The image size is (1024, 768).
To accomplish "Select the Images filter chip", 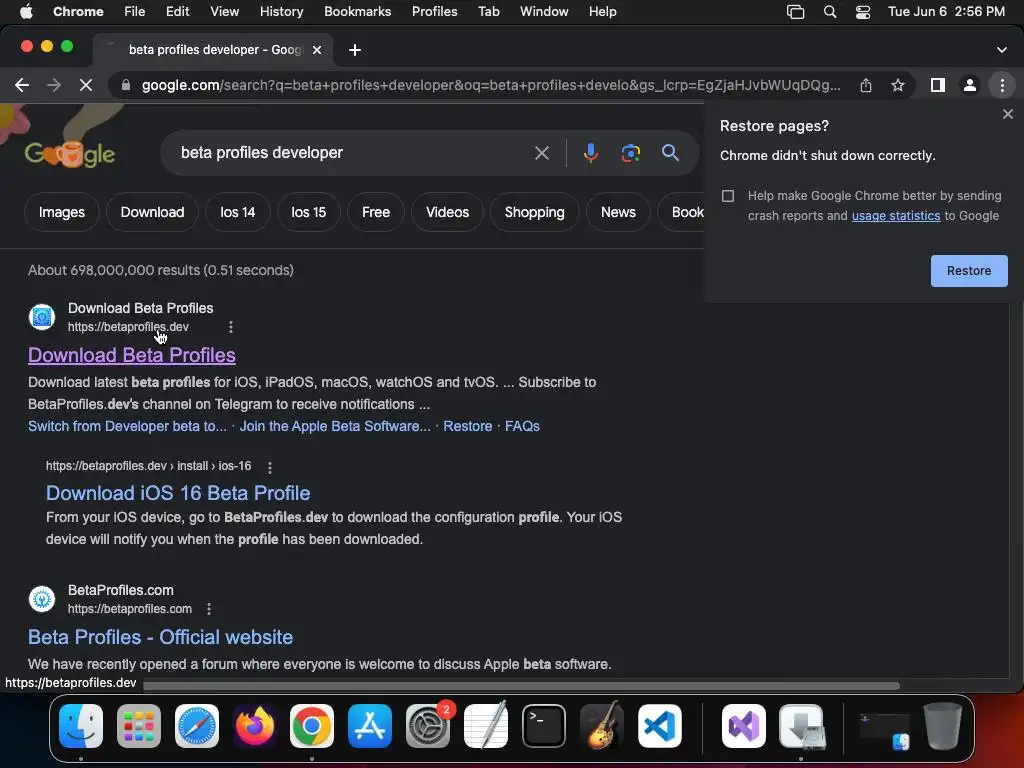I will pos(61,212).
